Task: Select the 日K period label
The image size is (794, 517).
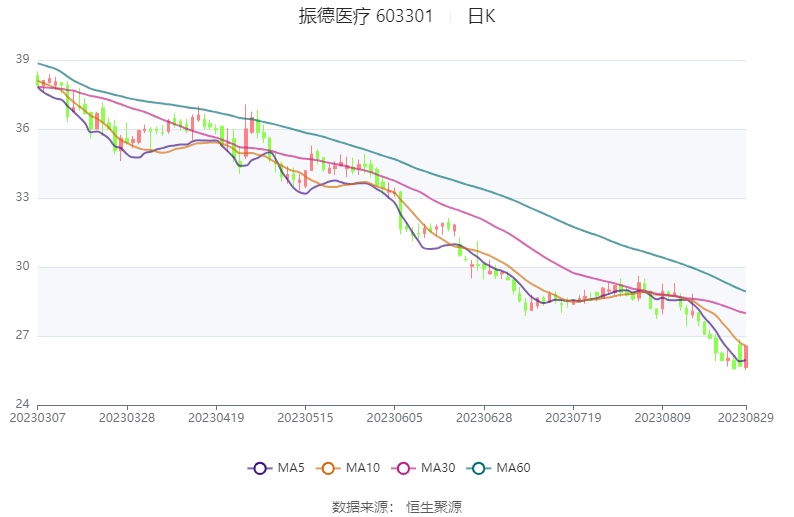Action: tap(481, 16)
